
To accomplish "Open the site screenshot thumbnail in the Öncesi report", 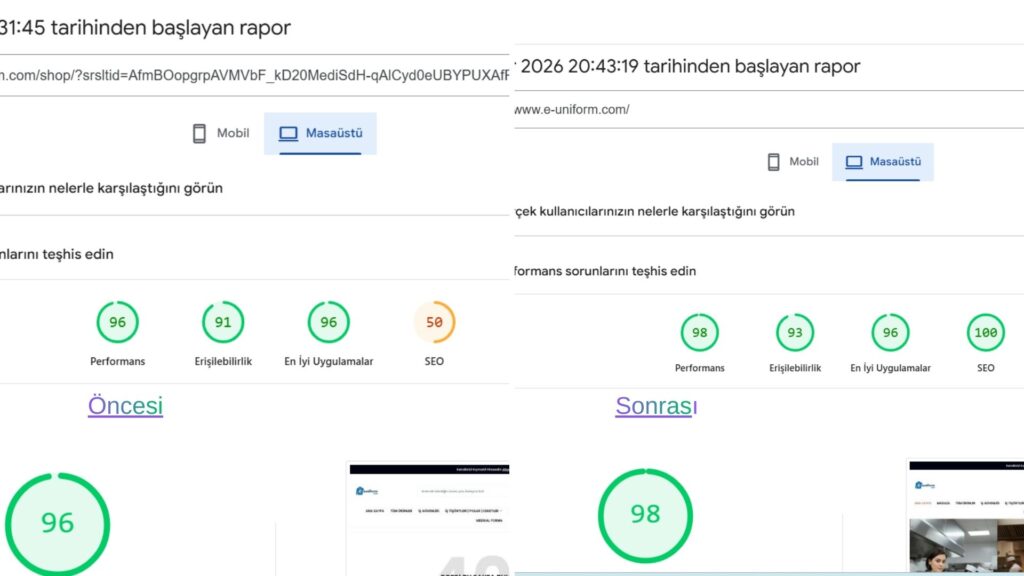I will [428, 518].
